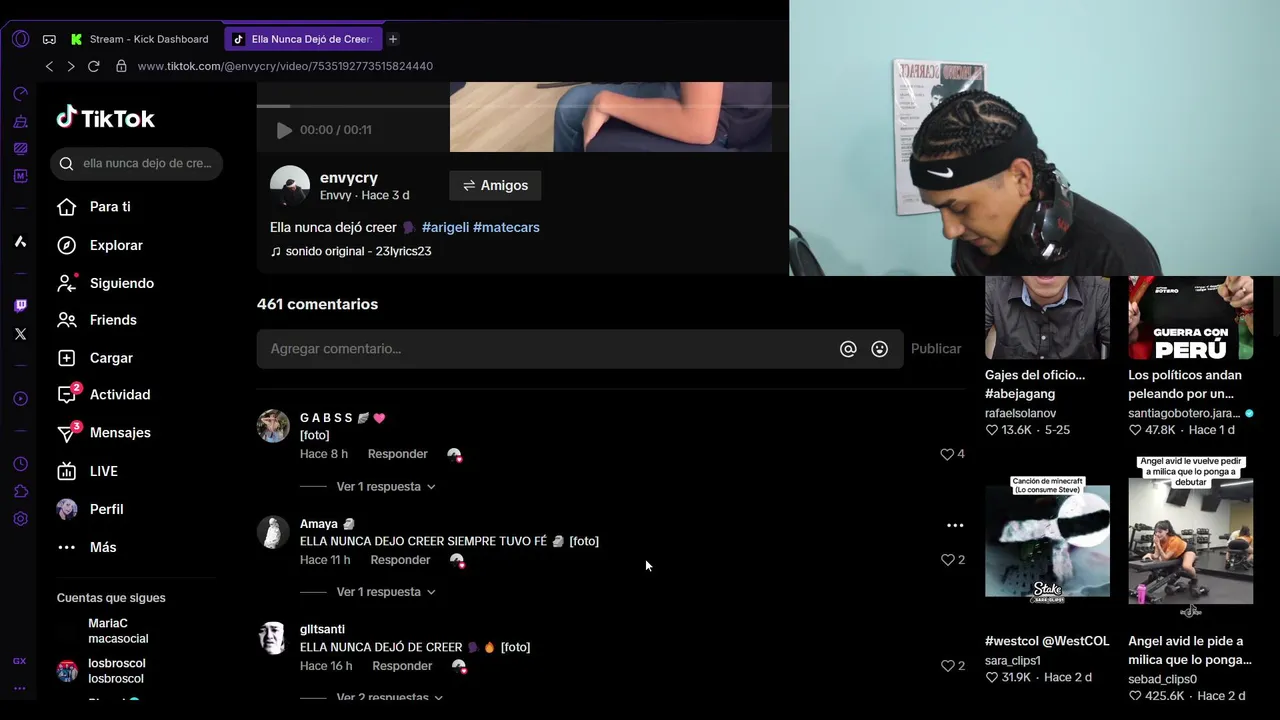Open more options dots on Amaya's comment
This screenshot has height=720, width=1280.
click(955, 525)
